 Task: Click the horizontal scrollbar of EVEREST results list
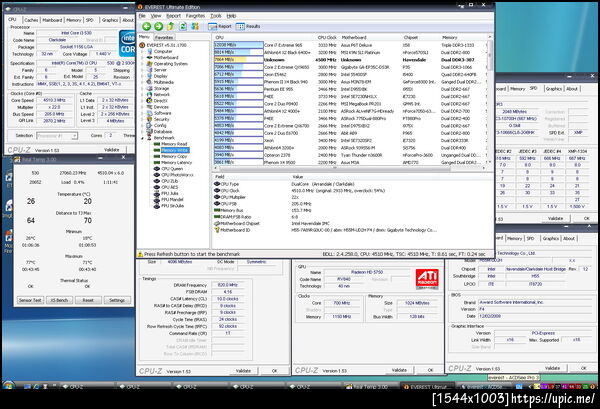pyautogui.click(x=349, y=168)
